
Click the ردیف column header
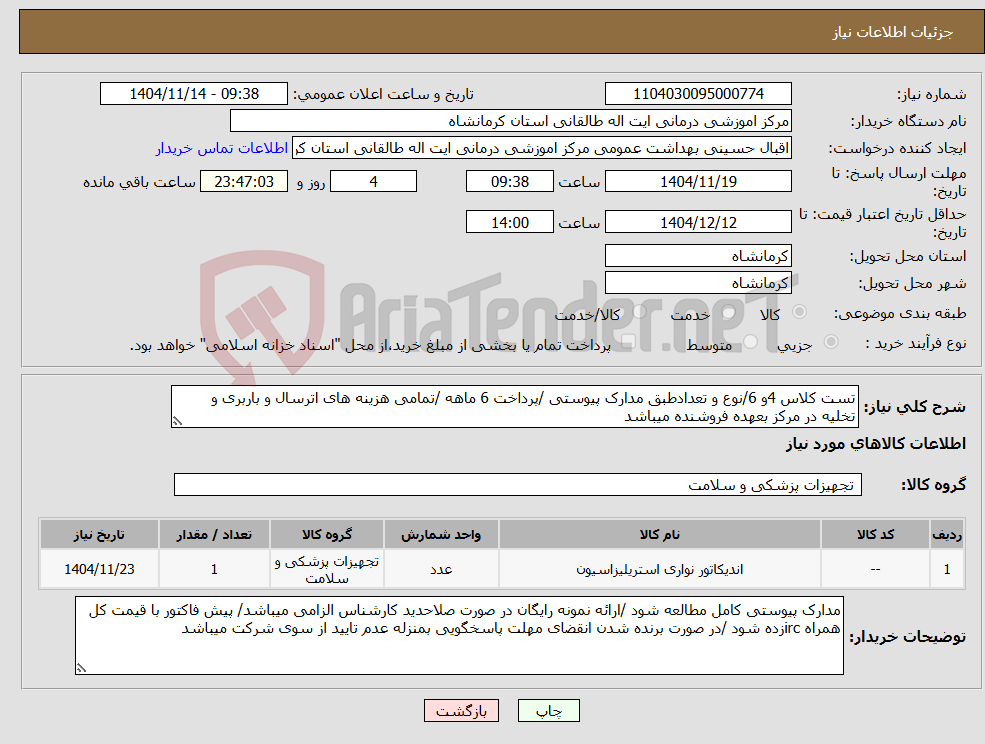[947, 535]
